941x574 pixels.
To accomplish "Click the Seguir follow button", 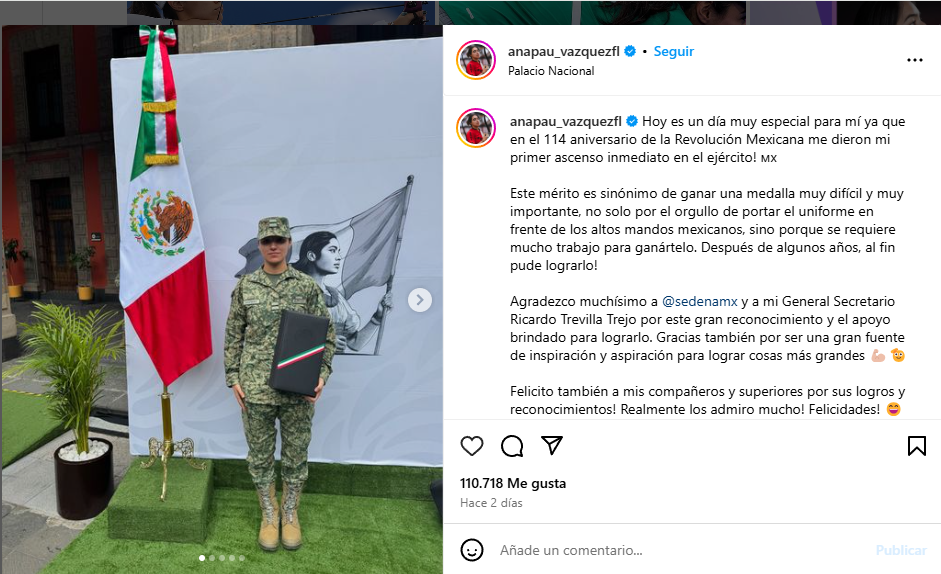I will click(x=673, y=52).
